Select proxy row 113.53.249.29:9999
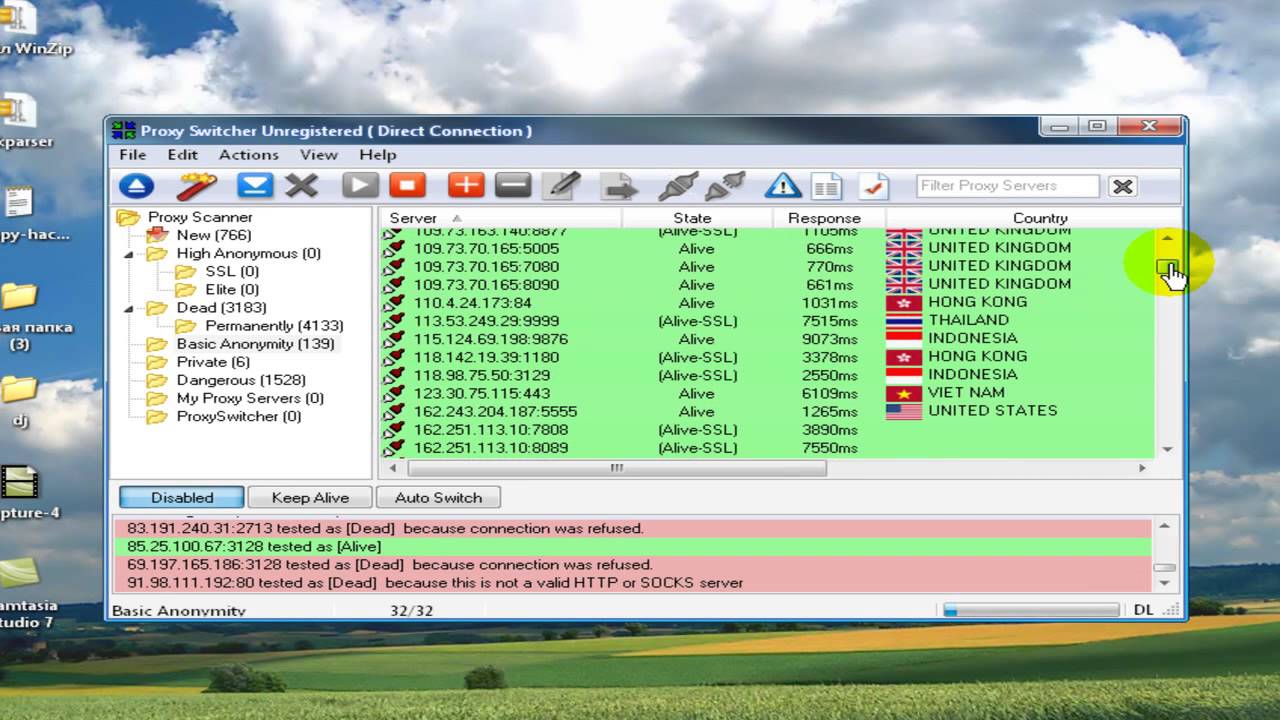The width and height of the screenshot is (1280, 720). 767,321
